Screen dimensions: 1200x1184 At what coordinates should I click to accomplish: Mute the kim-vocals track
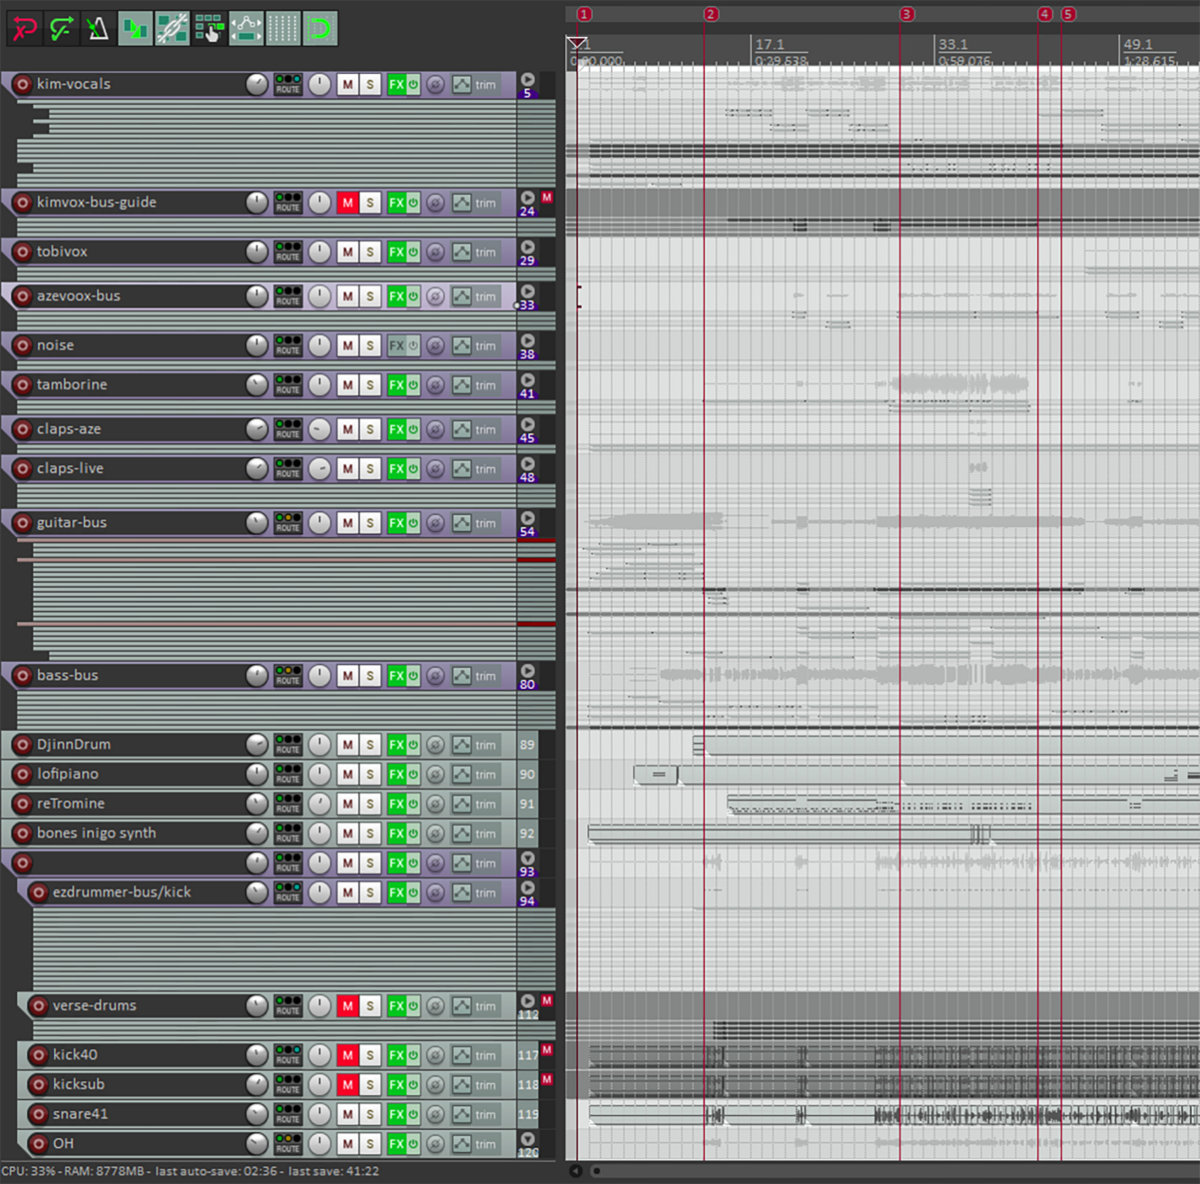coord(347,84)
